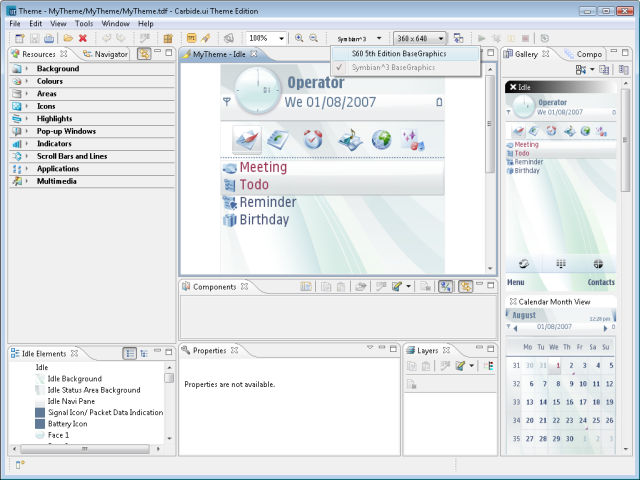Open the zoom percentage dropdown

pos(283,38)
